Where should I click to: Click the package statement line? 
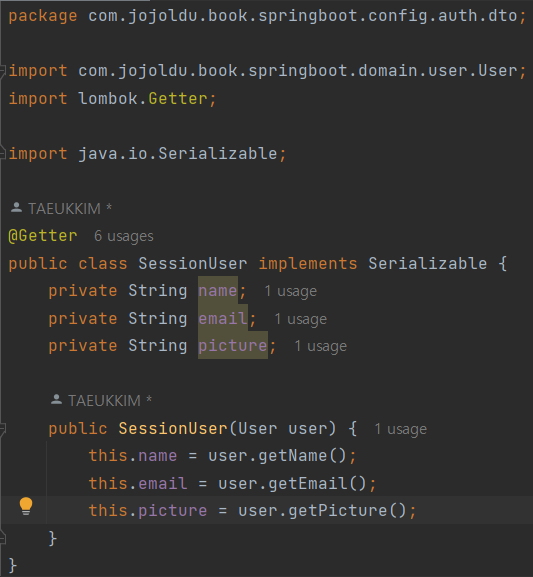point(267,16)
